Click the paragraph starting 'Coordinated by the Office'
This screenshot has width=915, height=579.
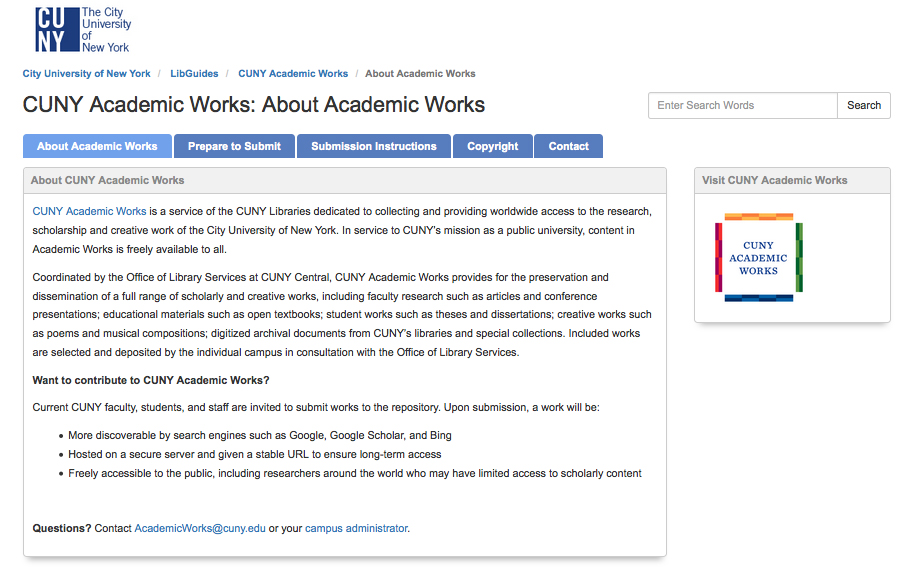[x=342, y=315]
